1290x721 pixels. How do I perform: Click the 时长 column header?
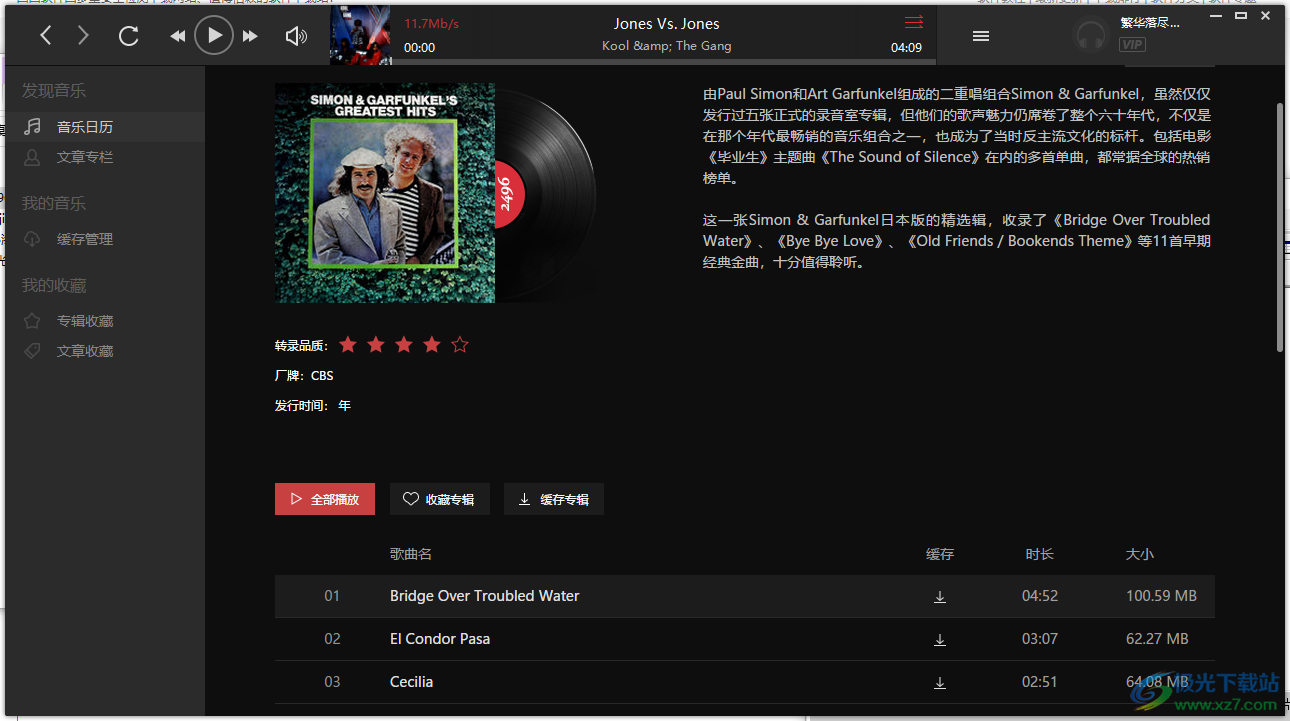[x=1040, y=554]
